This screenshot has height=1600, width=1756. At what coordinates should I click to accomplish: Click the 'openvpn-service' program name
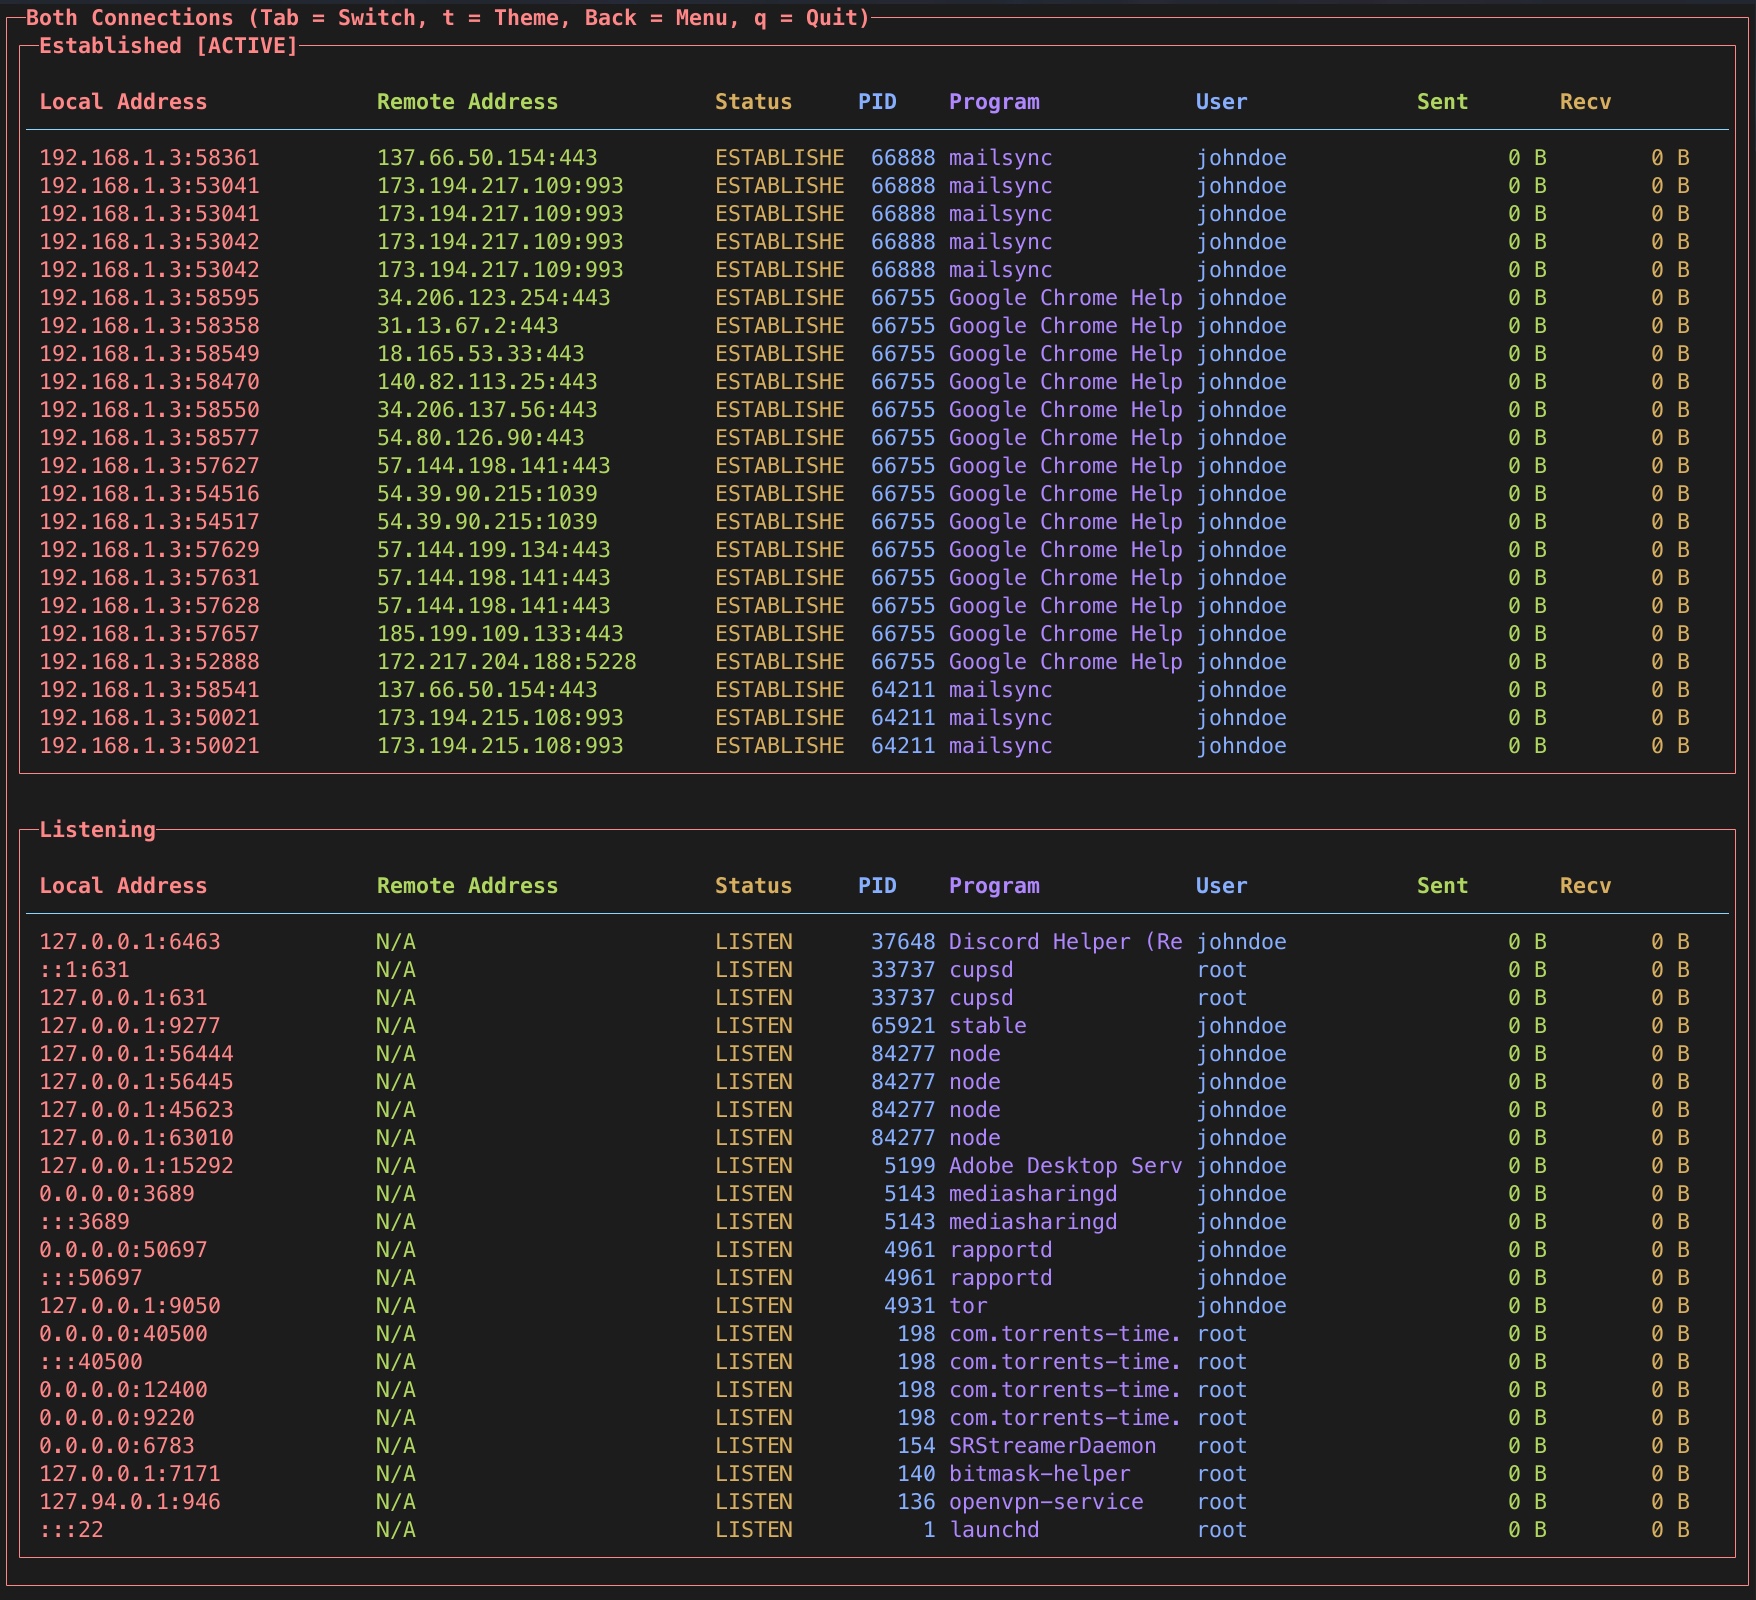(1046, 1502)
